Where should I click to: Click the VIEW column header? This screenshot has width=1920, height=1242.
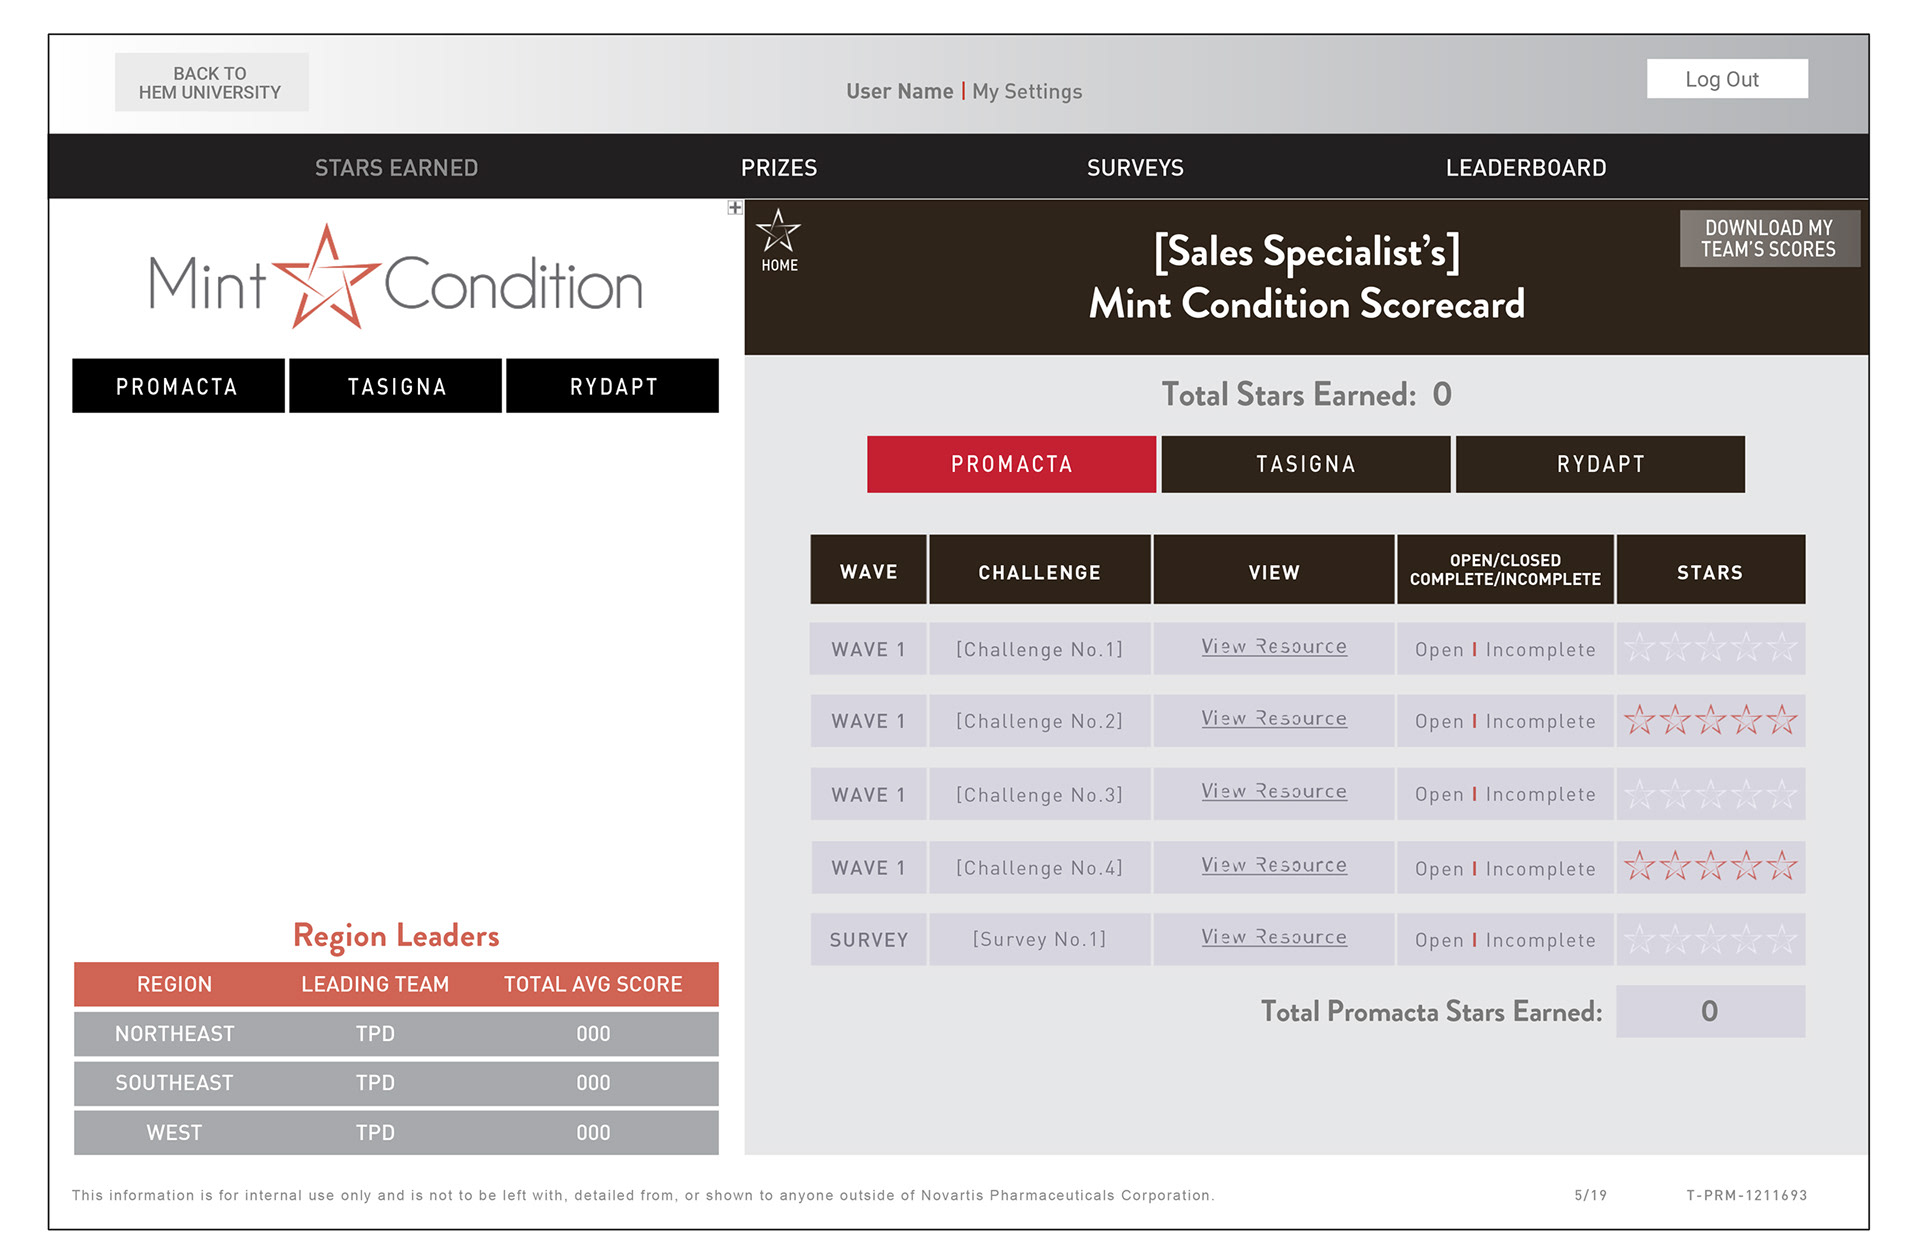(x=1274, y=570)
